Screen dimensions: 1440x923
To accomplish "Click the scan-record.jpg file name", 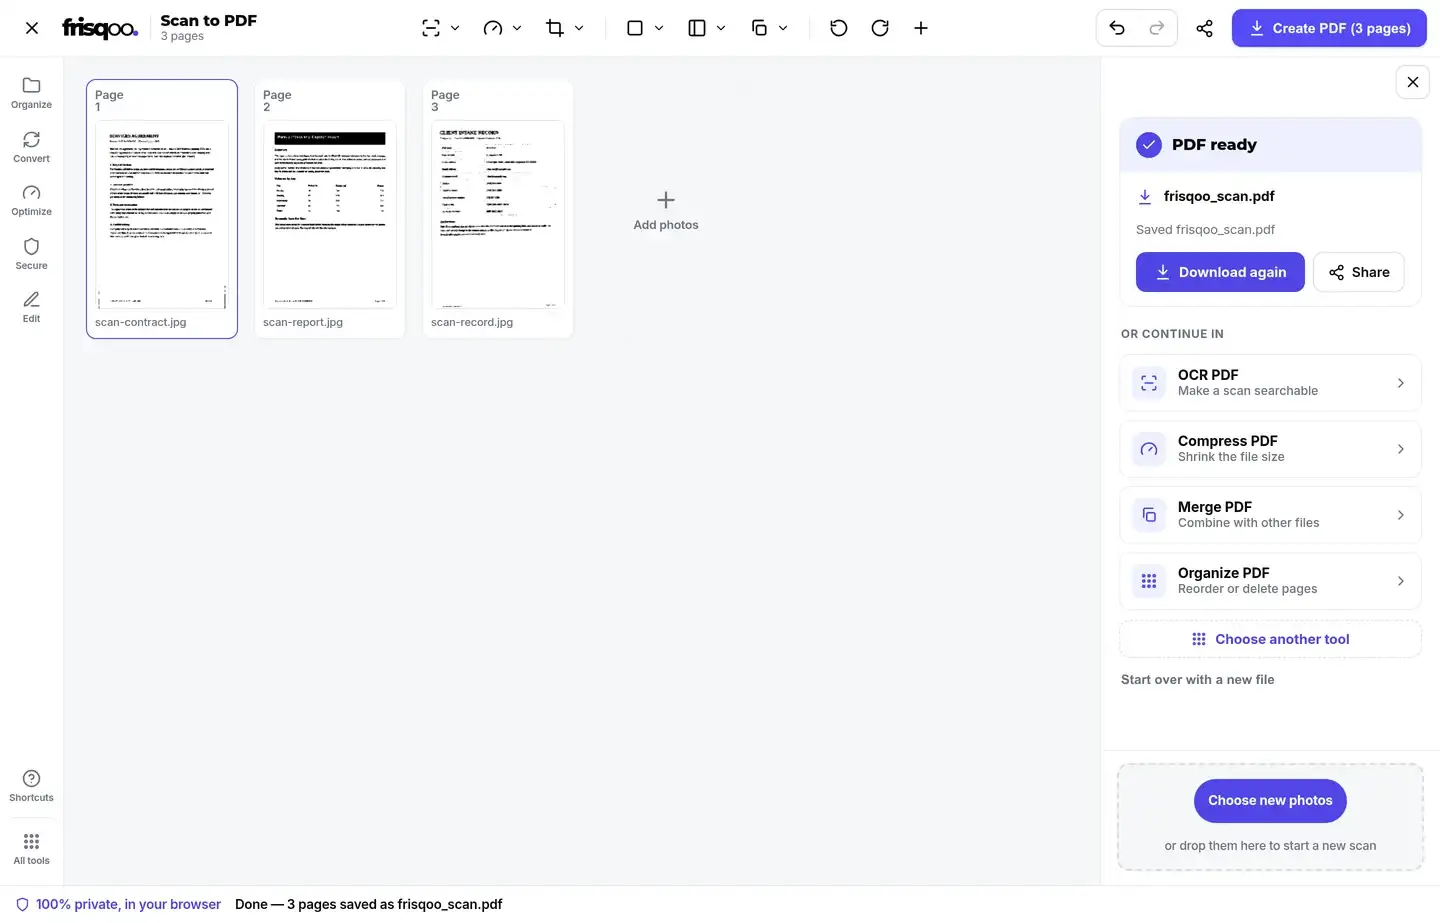I will [x=472, y=322].
